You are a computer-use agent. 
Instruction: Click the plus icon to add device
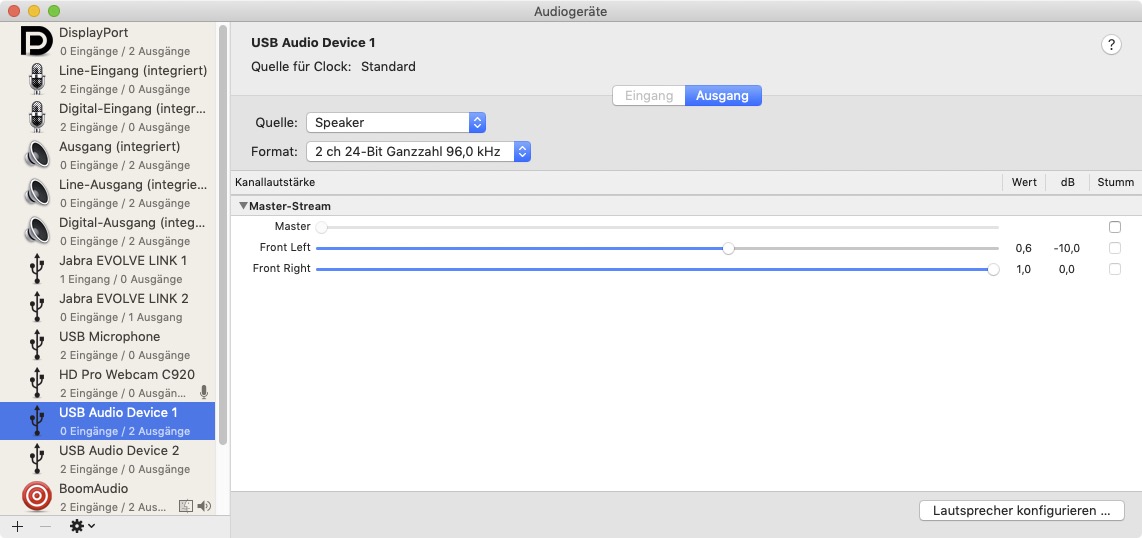[17, 526]
